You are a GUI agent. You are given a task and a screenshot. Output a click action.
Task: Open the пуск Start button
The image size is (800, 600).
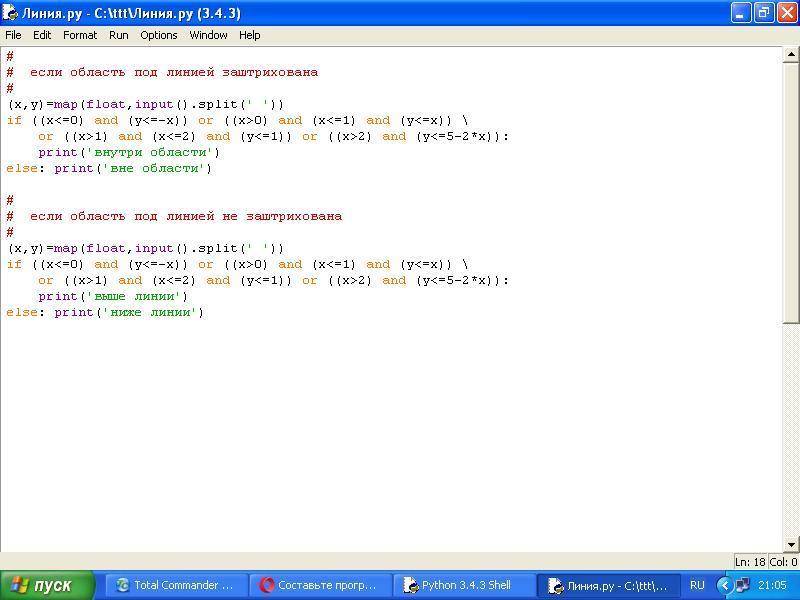click(x=47, y=585)
